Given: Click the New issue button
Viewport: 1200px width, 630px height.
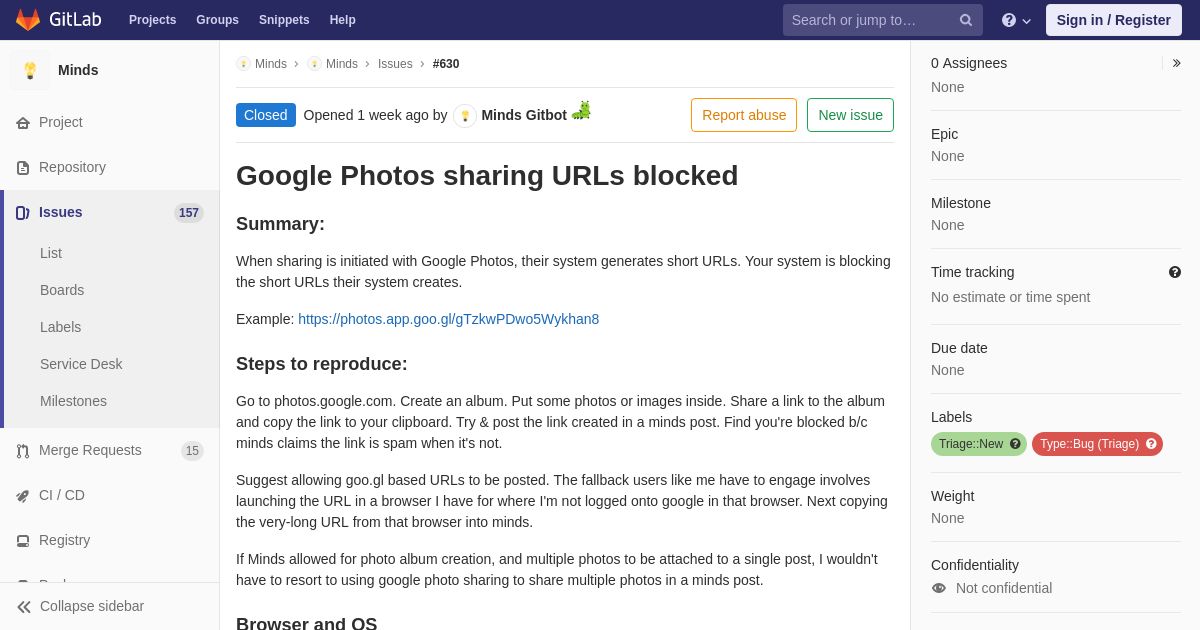Looking at the screenshot, I should tap(850, 115).
